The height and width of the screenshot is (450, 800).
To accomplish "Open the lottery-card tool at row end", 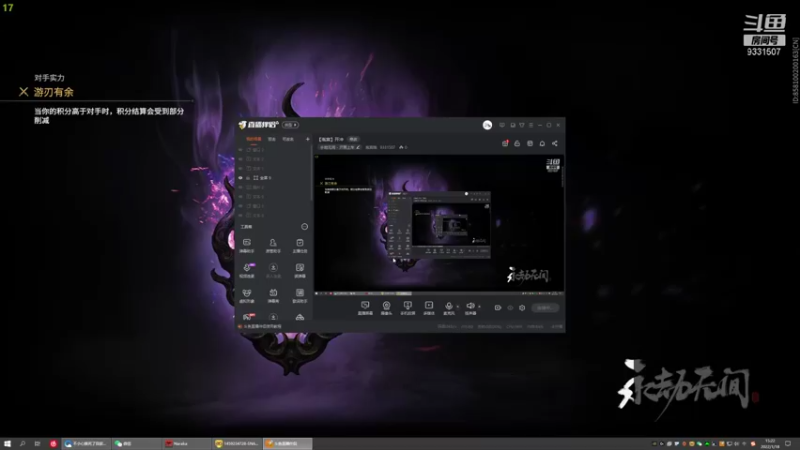I will [x=299, y=270].
